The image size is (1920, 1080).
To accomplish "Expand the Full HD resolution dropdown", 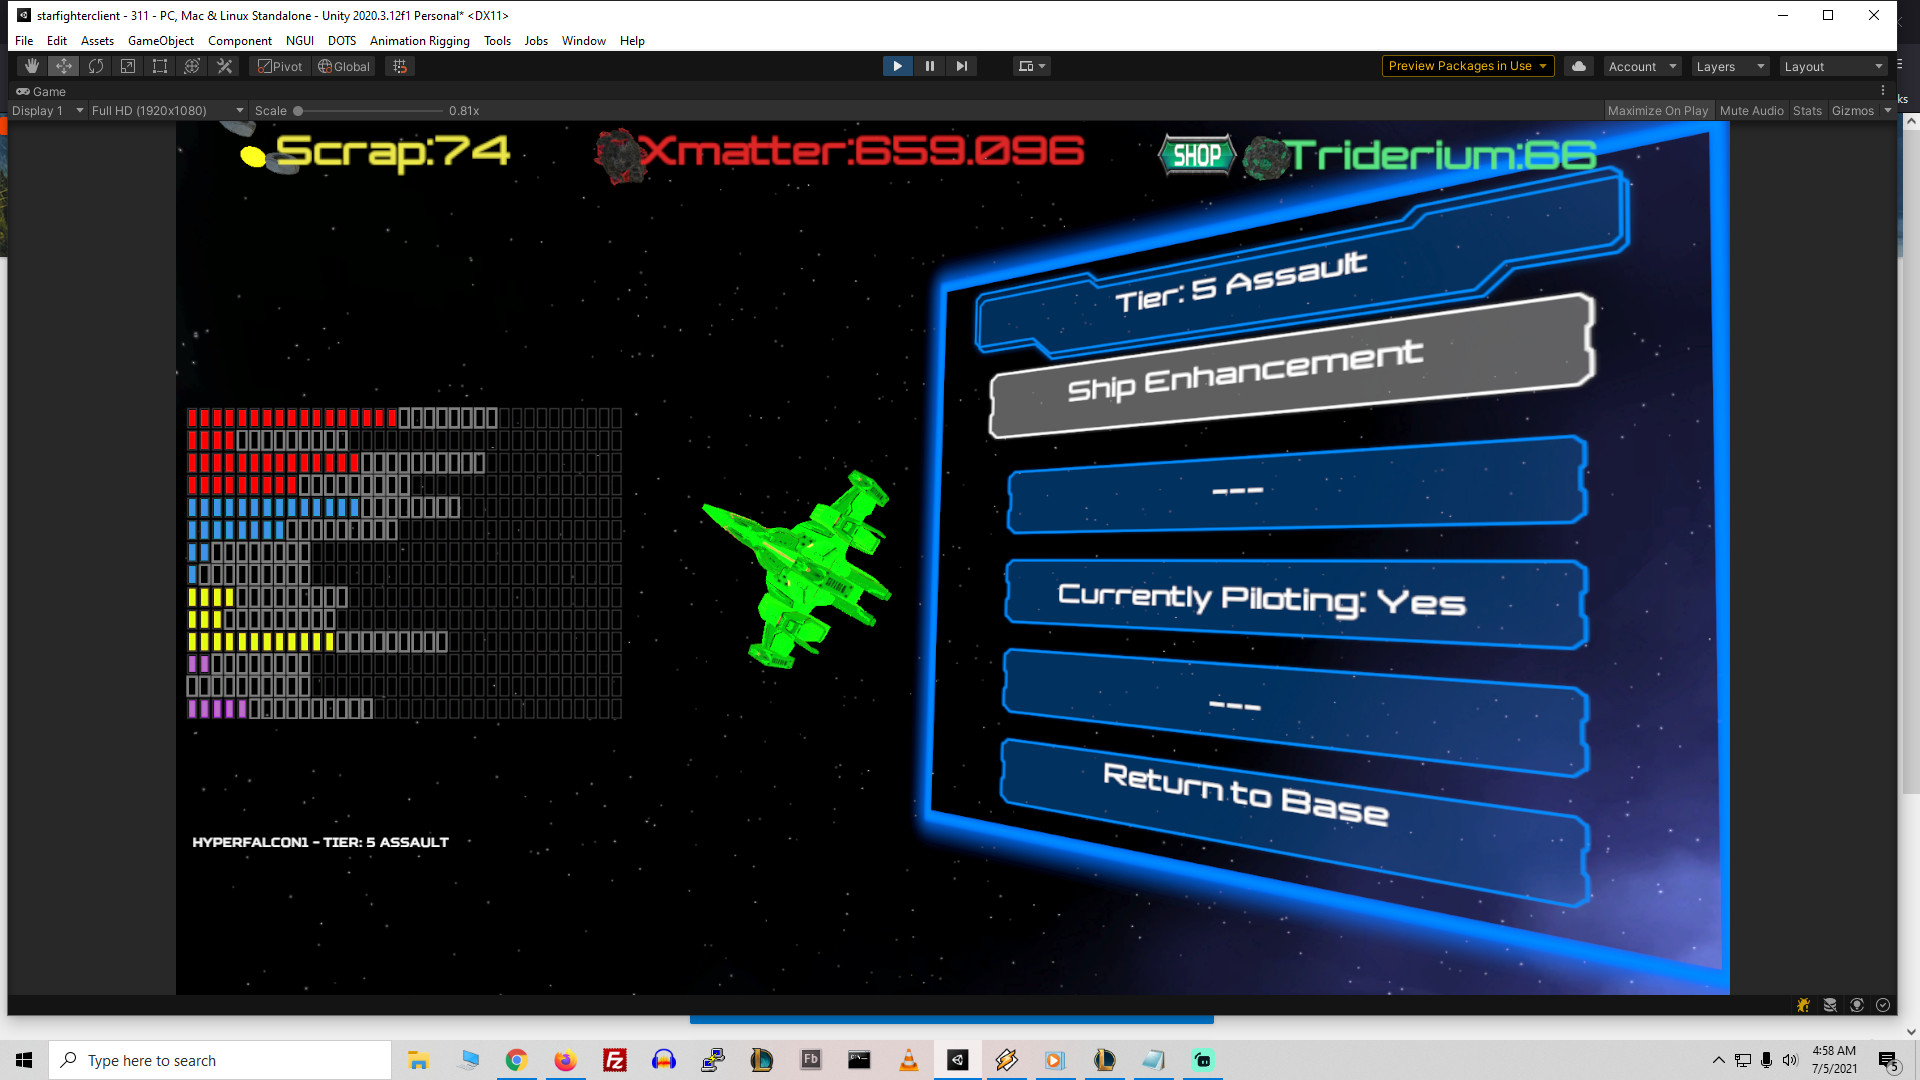I will point(166,111).
